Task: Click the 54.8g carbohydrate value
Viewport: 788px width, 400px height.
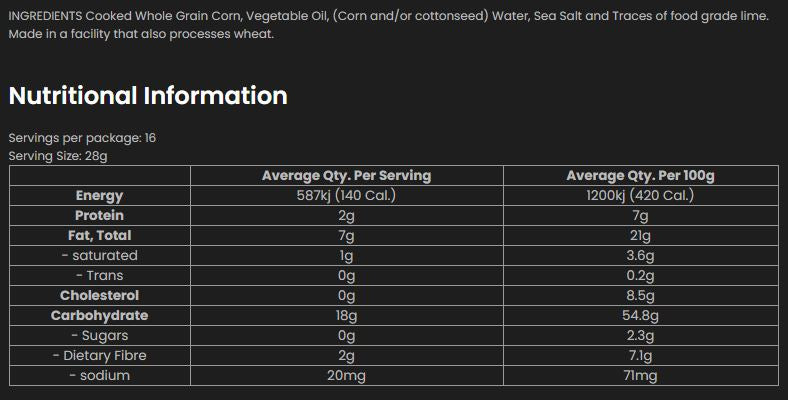Action: [640, 316]
